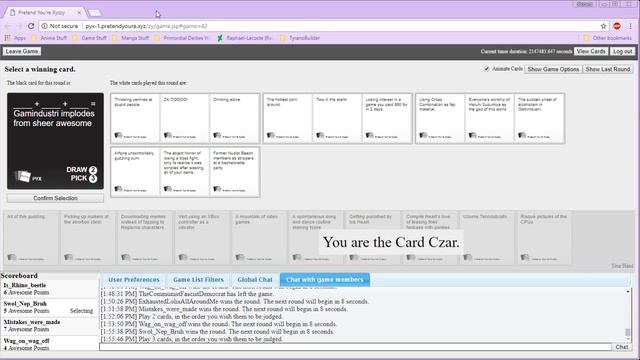Click Mistakes_were_made in the scoreboard

pos(32,322)
